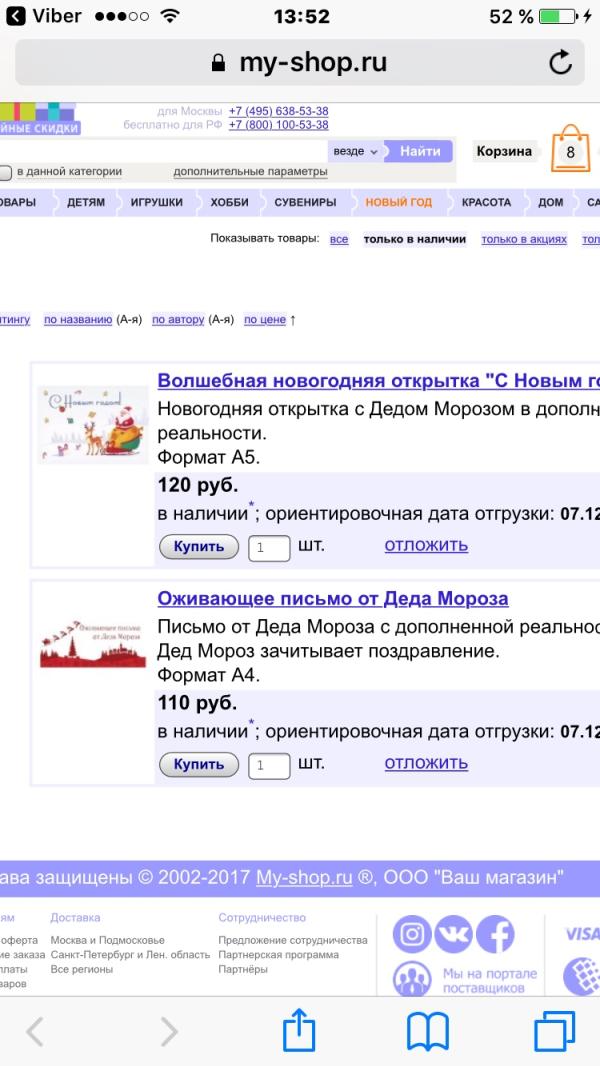The height and width of the screenshot is (1066, 600).
Task: Open the 'везде' search scope dropdown
Action: pos(355,152)
